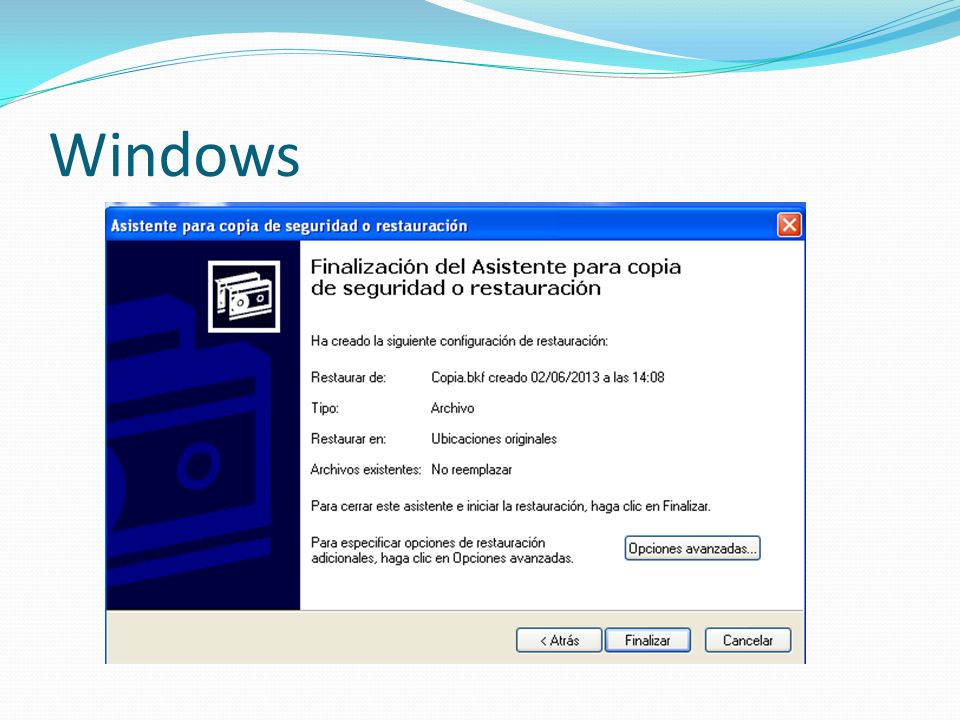Cancel the restore wizard with Cancelar
This screenshot has height=720, width=960.
pyautogui.click(x=748, y=640)
